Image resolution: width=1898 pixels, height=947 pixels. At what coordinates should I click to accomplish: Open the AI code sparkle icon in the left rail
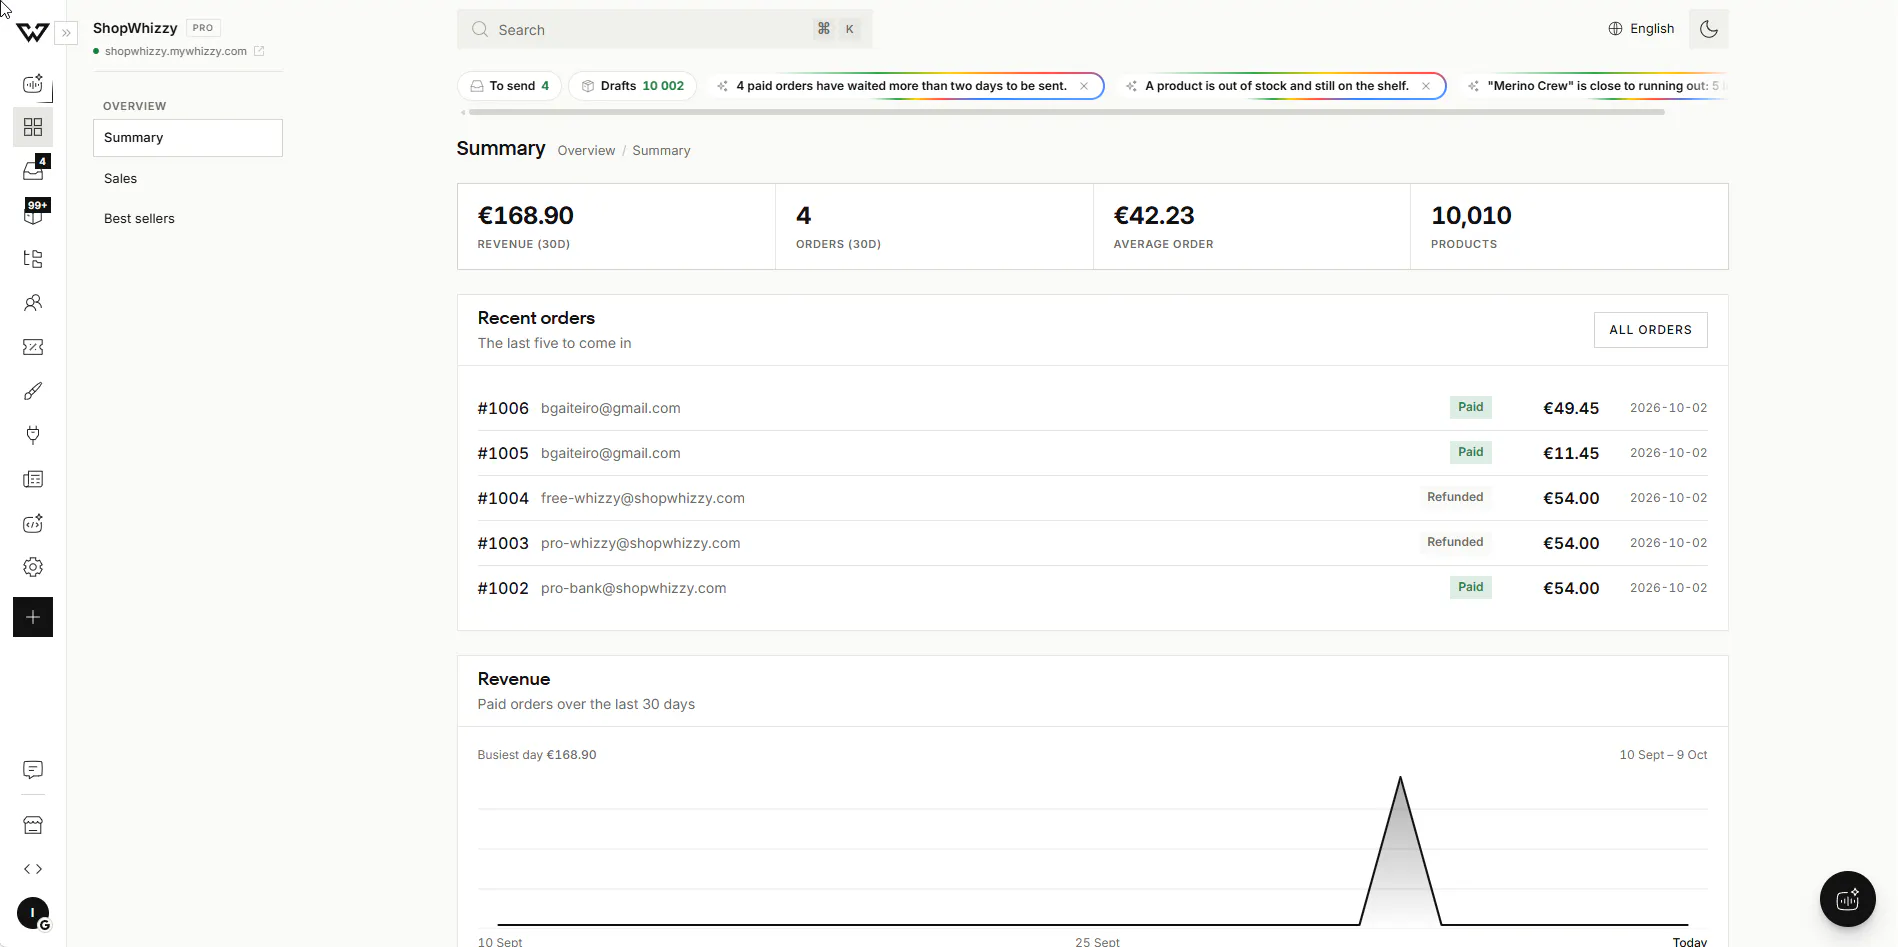(x=33, y=523)
